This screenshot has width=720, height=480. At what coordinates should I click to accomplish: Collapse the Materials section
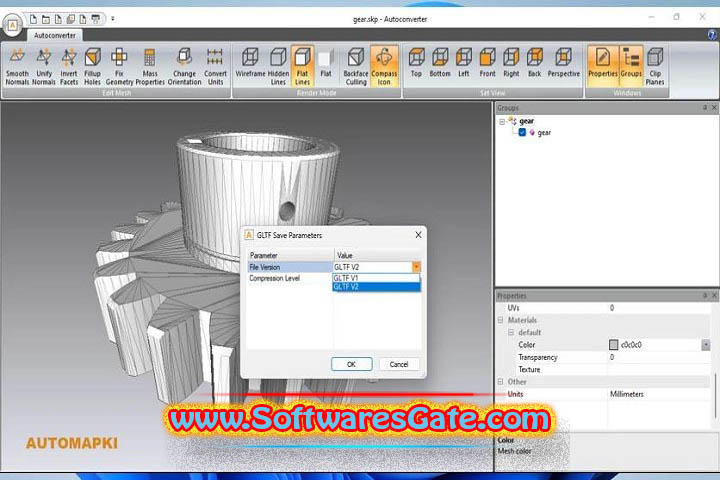click(501, 320)
